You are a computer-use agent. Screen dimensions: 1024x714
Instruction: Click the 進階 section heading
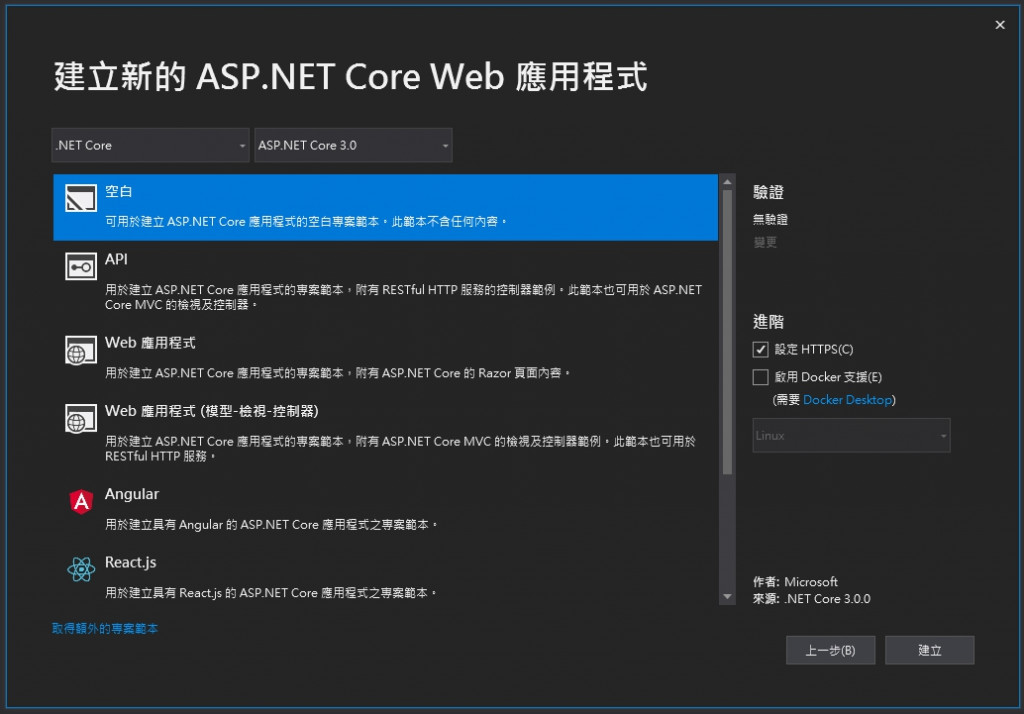tap(768, 321)
